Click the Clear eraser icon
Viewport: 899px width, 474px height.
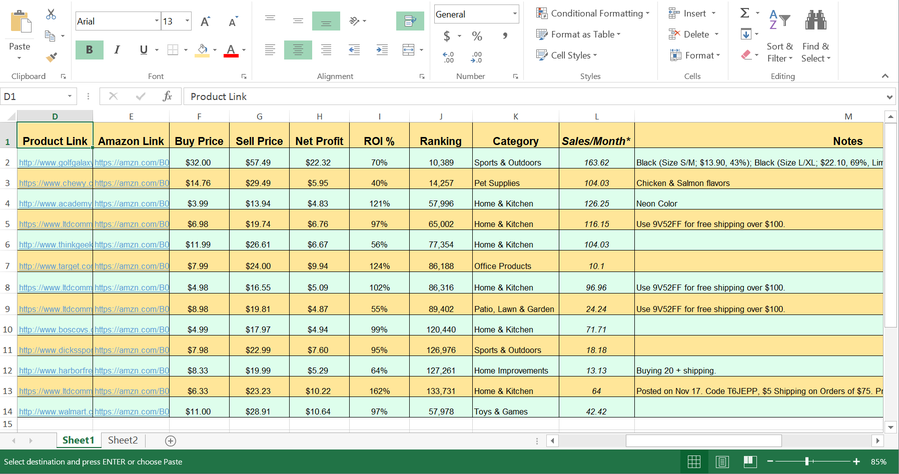(746, 56)
